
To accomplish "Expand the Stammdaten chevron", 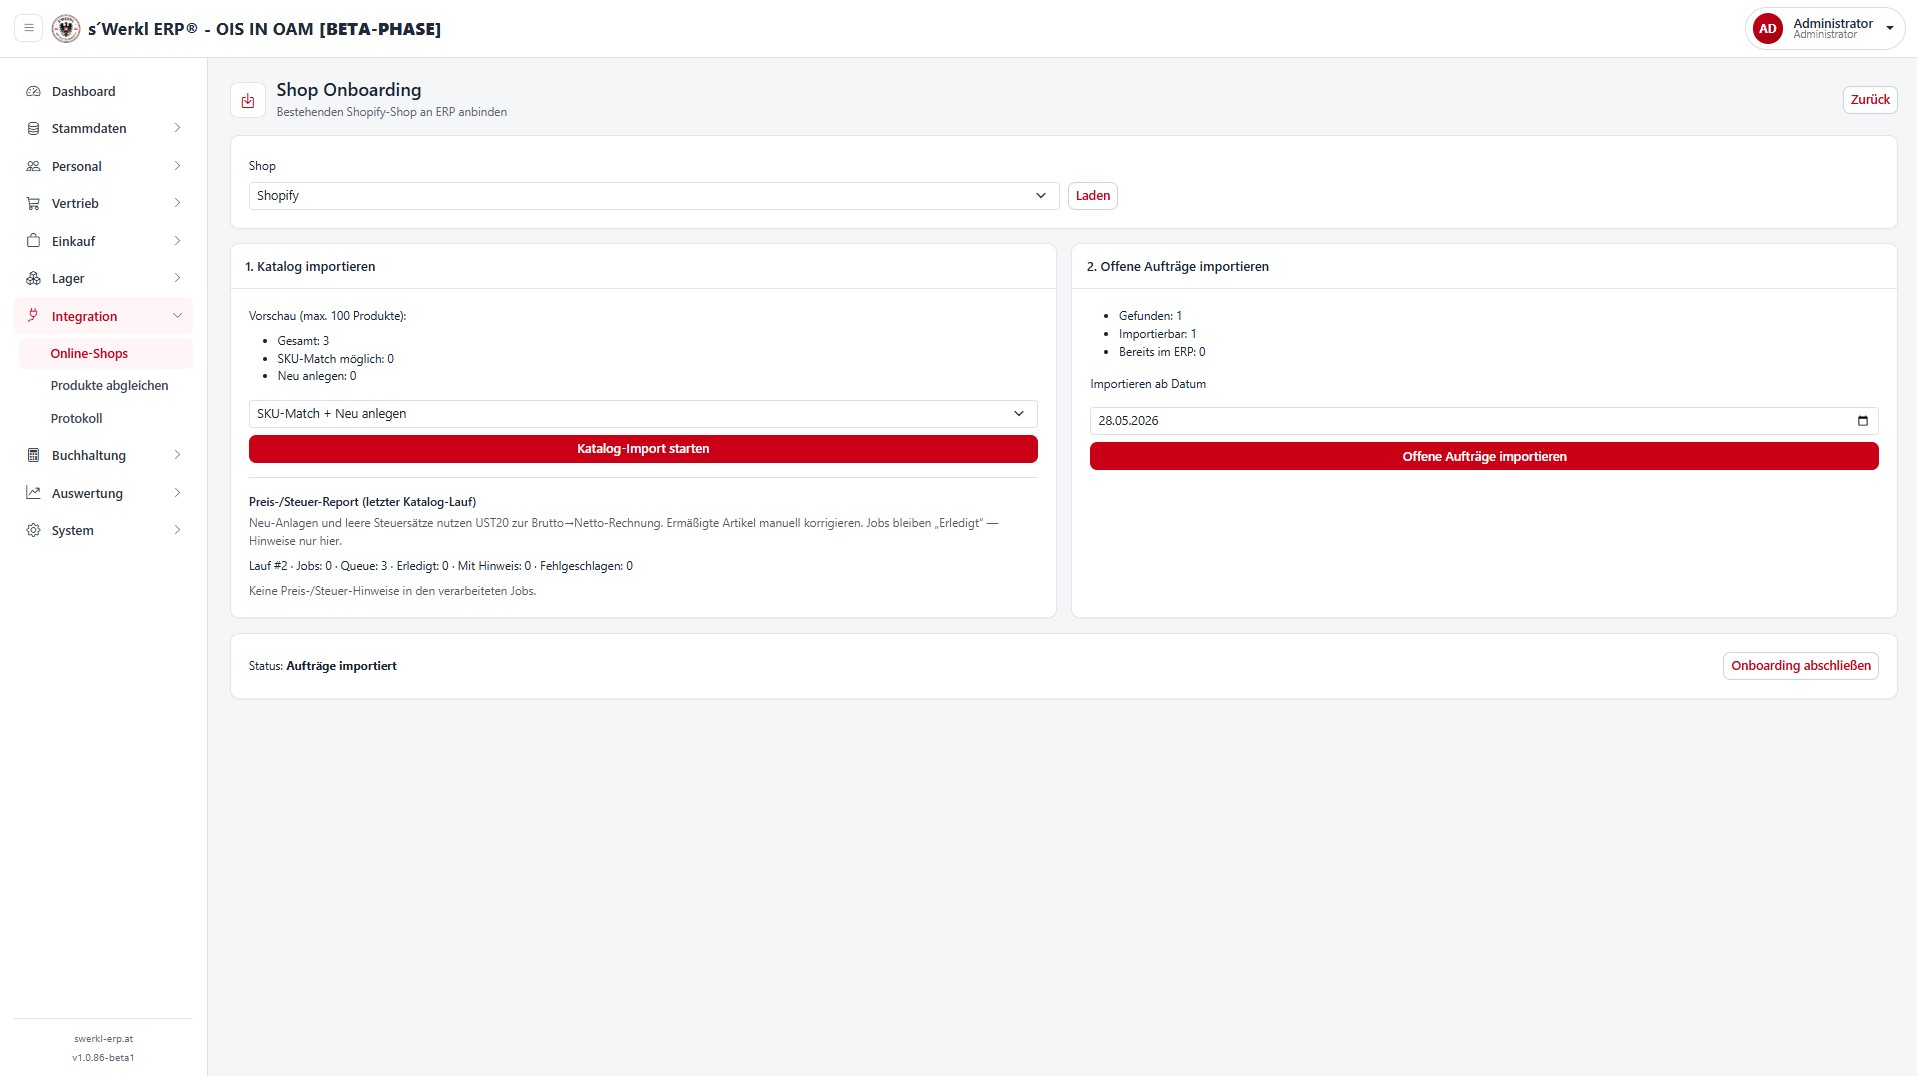I will [x=177, y=128].
